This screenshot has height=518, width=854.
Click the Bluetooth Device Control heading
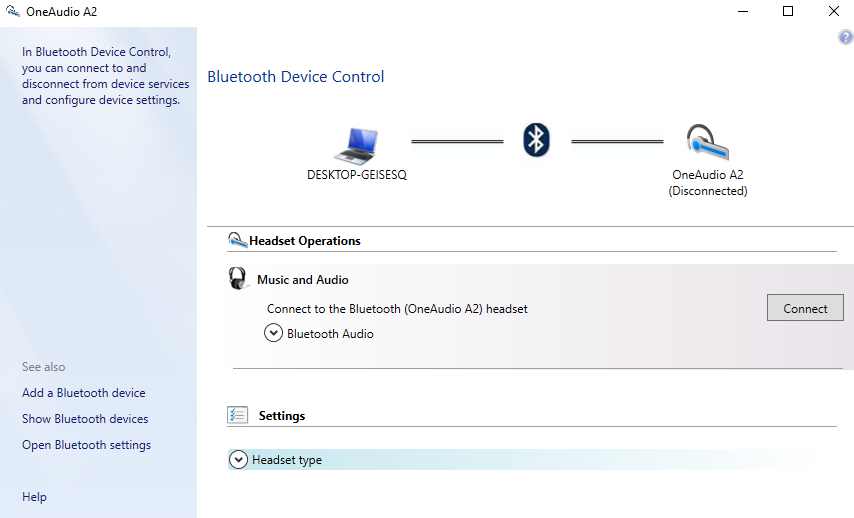click(296, 77)
